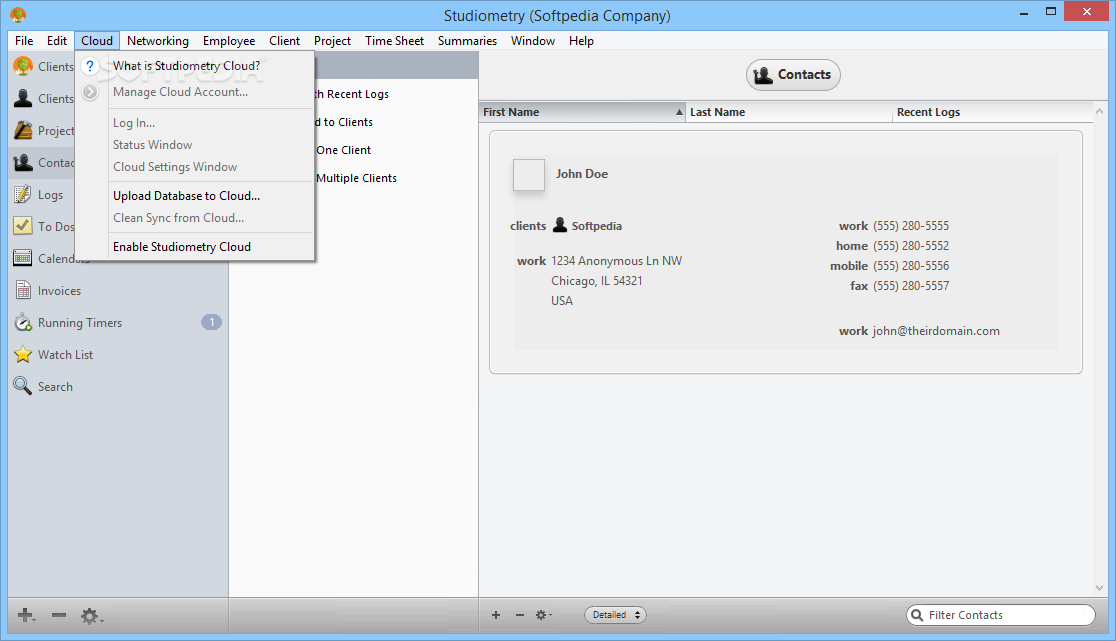Click the Softpedia client link
The image size is (1116, 641).
(x=596, y=226)
